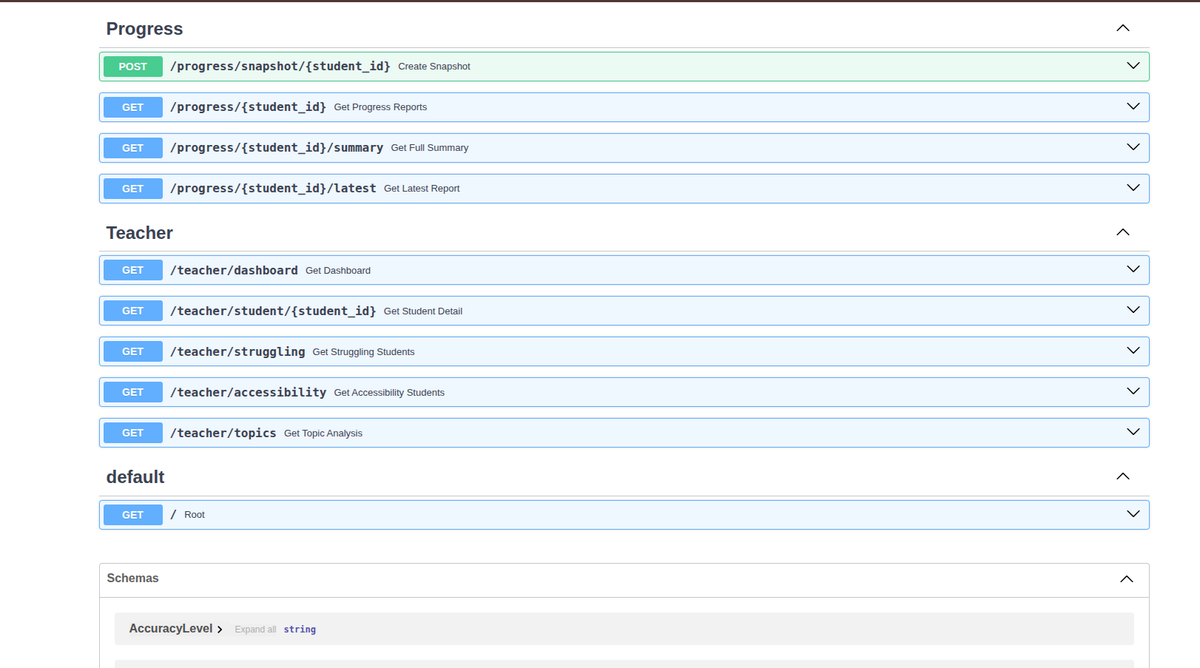Collapse the Schemas panel chevron
The image size is (1200, 668).
click(1127, 579)
